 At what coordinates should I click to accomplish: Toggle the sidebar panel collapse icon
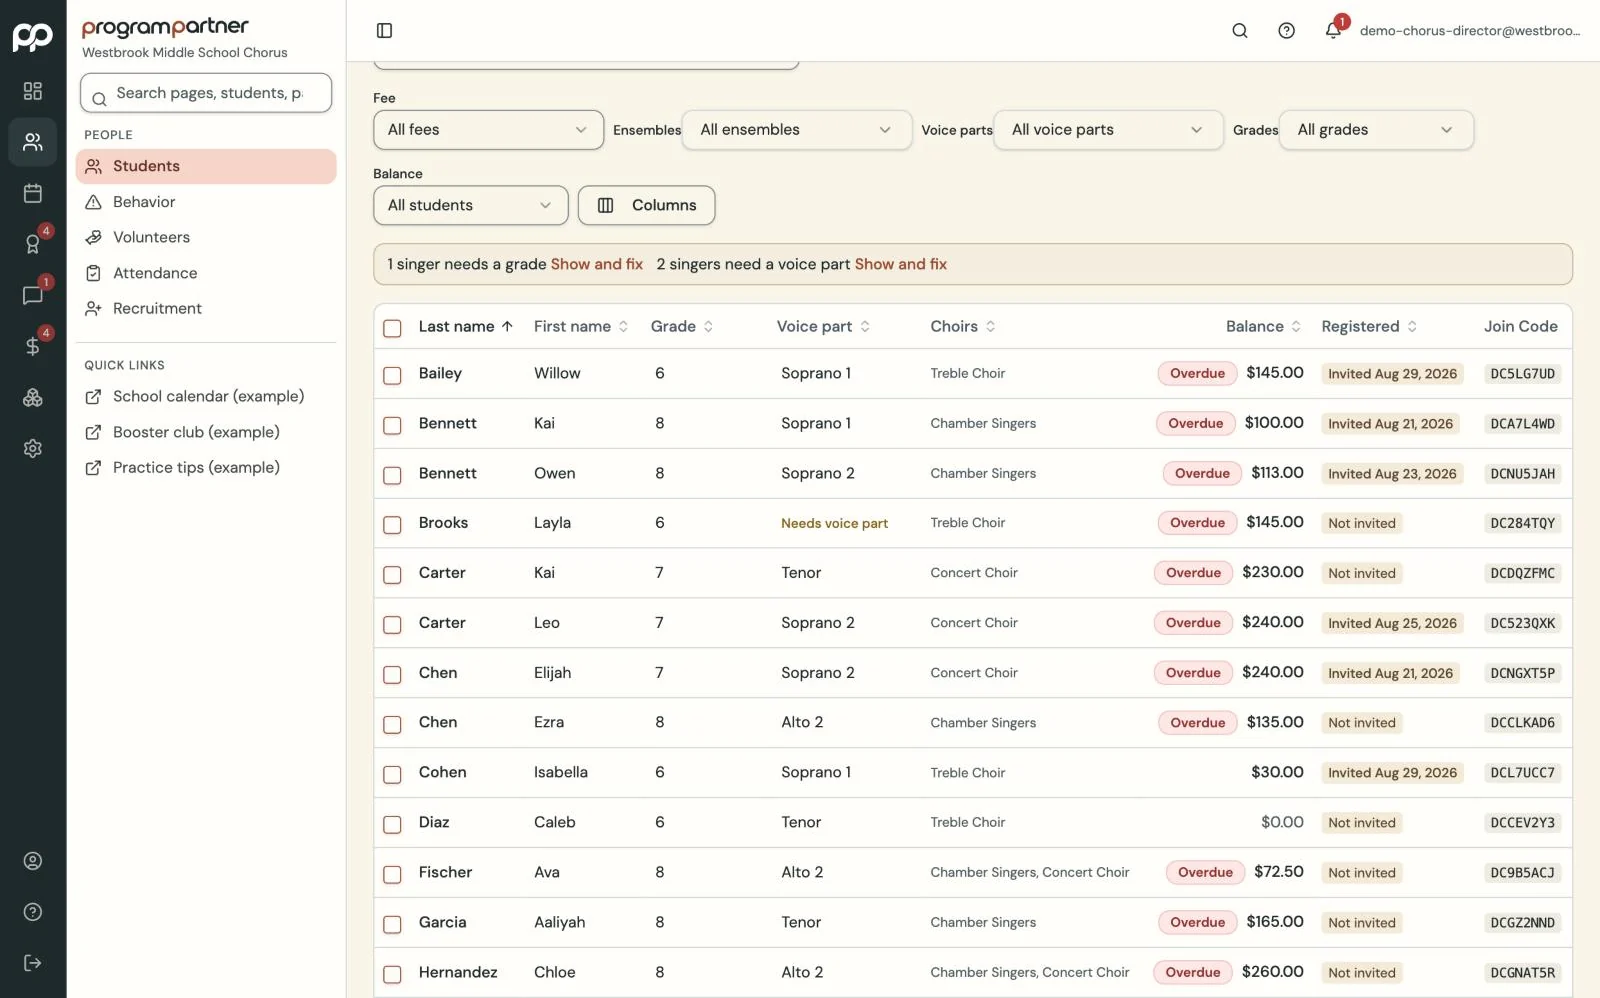pos(384,31)
